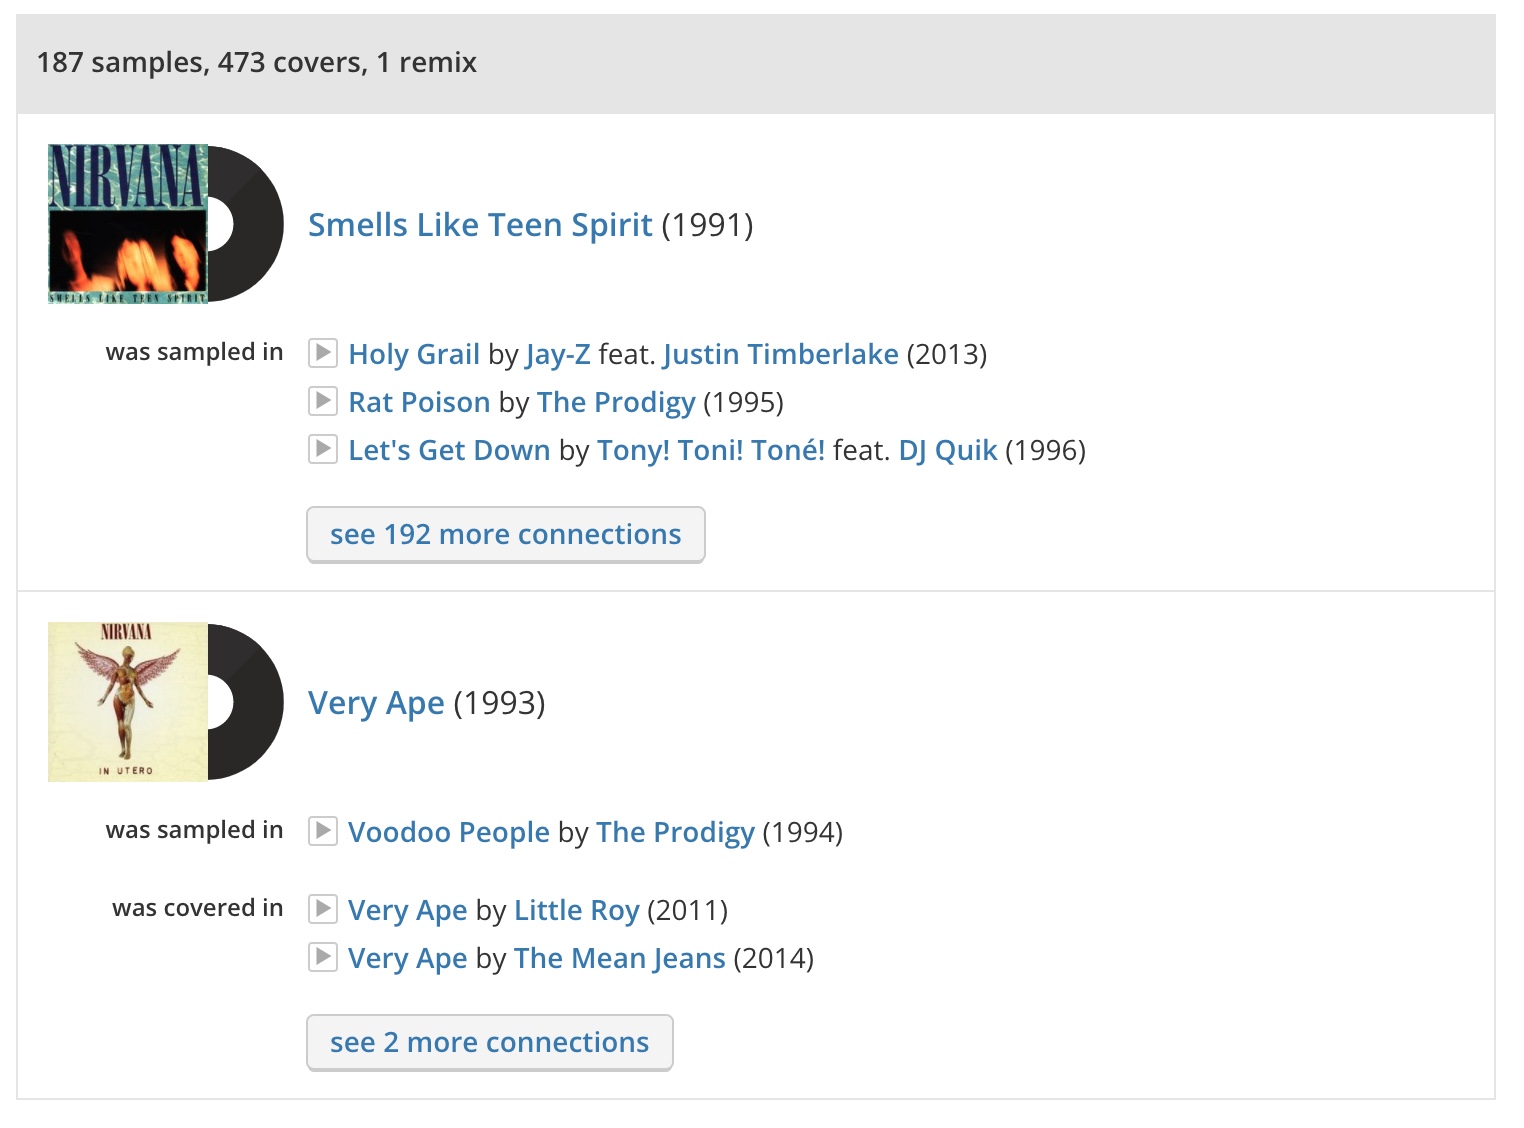Play the Let's Get Down preview
Viewport: 1524px width, 1128px height.
click(322, 449)
